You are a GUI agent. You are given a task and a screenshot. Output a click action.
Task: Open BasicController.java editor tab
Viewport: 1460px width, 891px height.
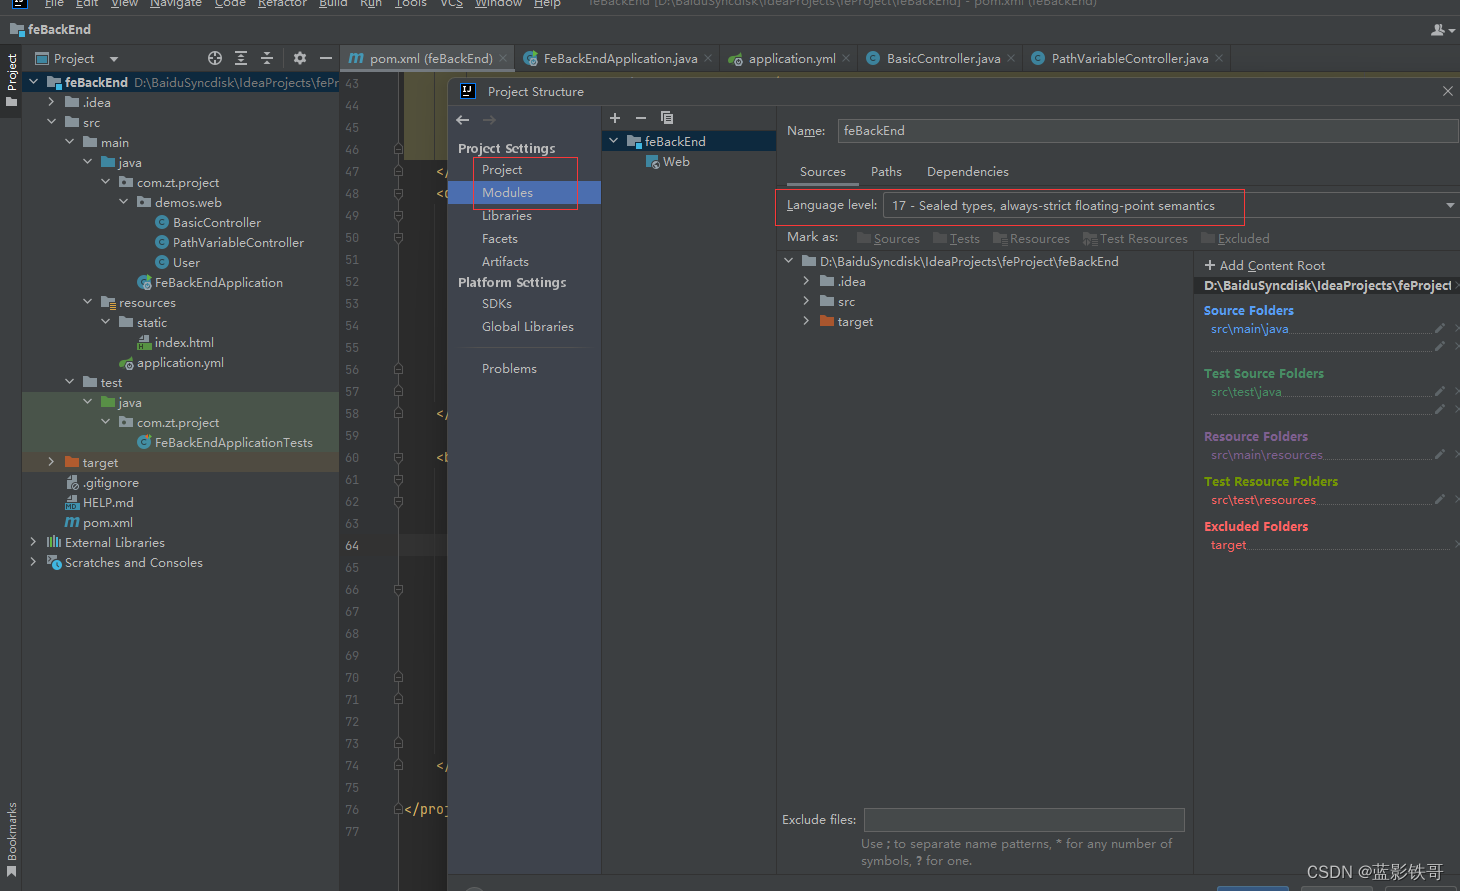coord(943,58)
